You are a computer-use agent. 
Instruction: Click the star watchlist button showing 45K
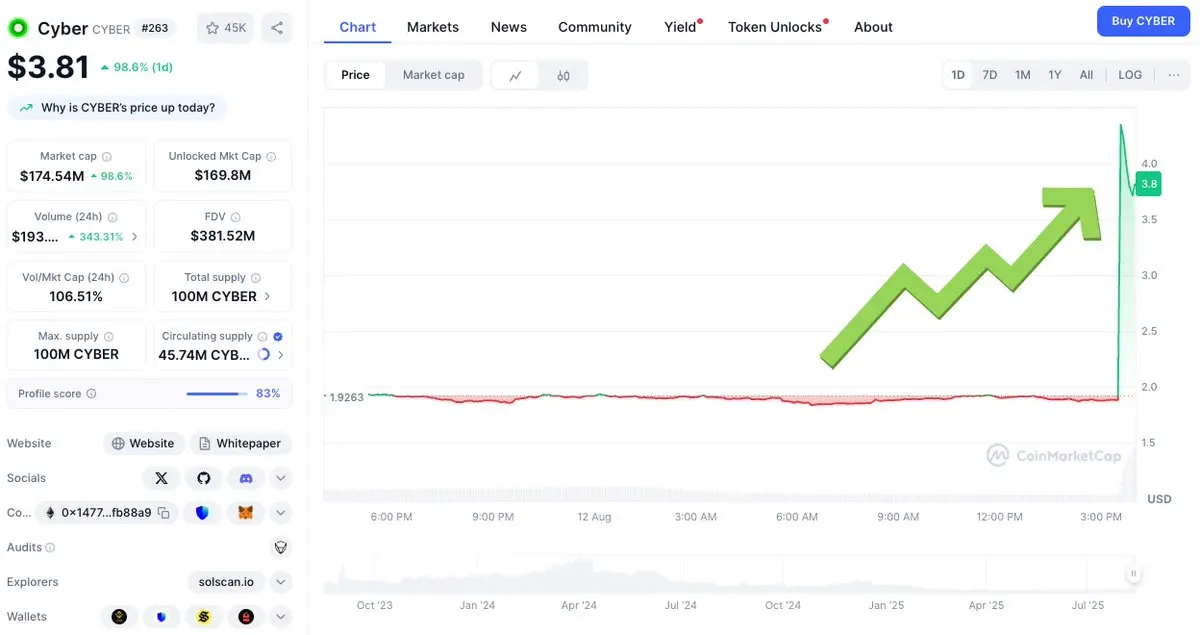[226, 28]
